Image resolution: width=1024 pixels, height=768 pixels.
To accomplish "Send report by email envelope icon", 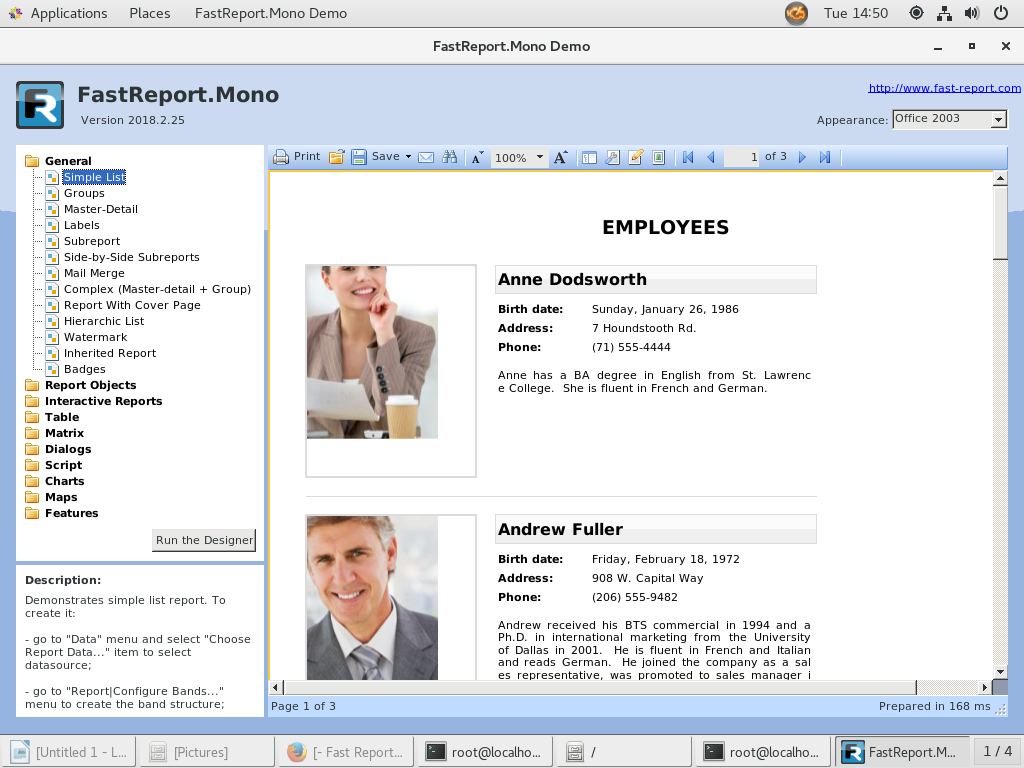I will coord(426,157).
